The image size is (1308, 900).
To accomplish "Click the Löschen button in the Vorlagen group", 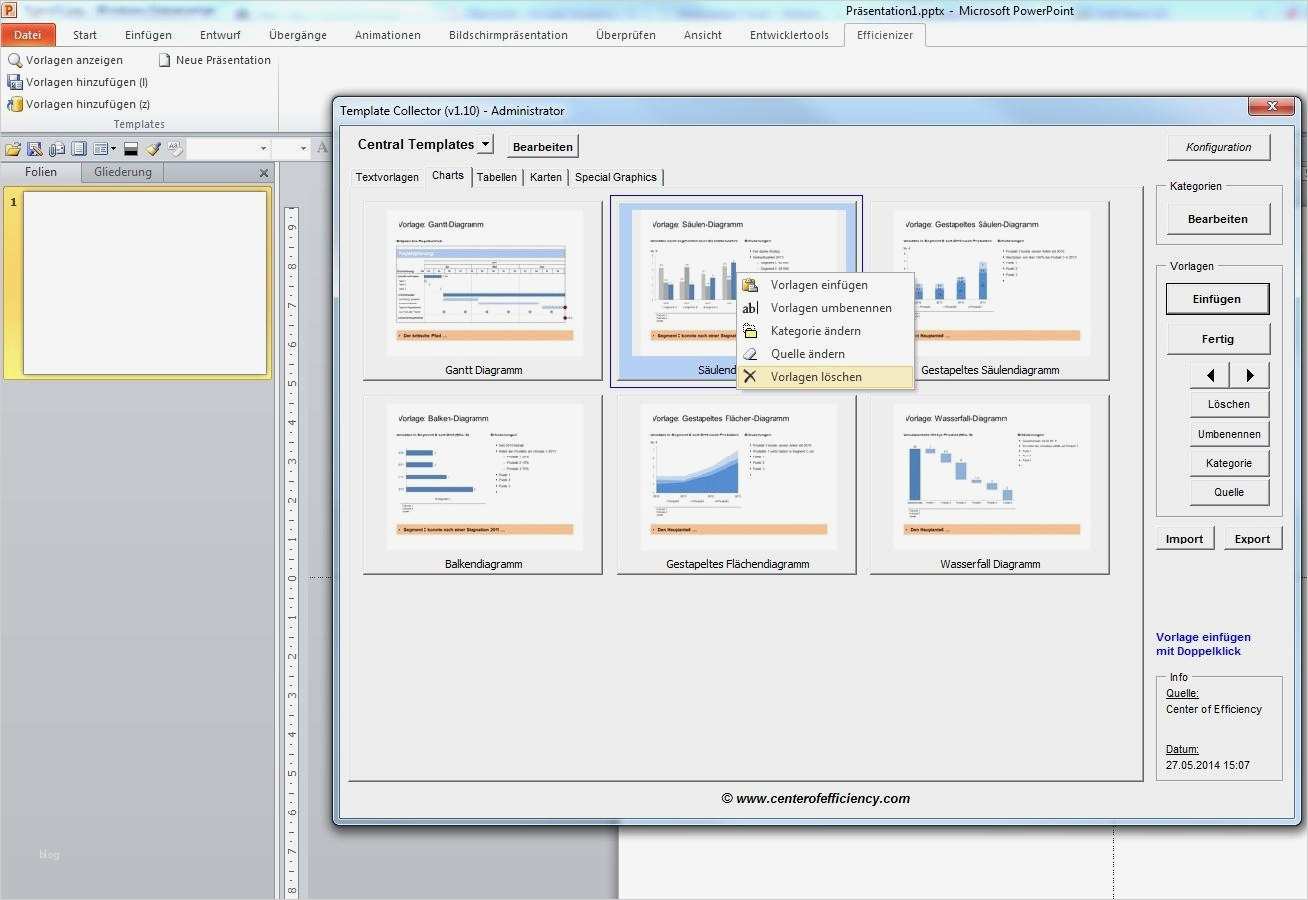I will 1229,404.
